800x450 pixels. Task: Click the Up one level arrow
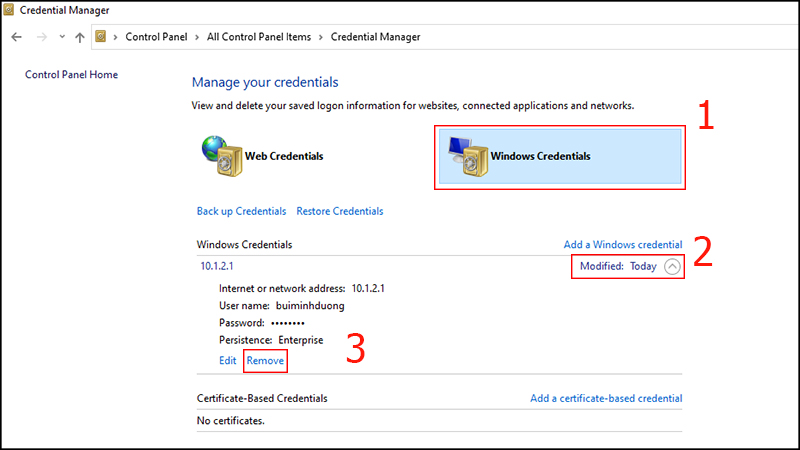click(80, 37)
